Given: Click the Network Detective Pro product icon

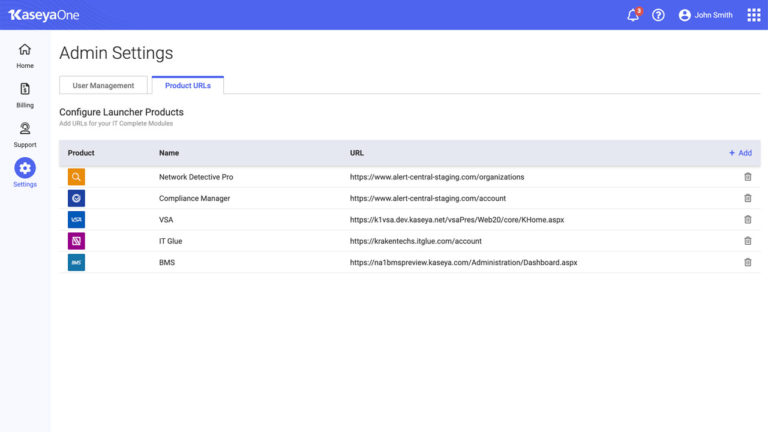Looking at the screenshot, I should point(76,177).
